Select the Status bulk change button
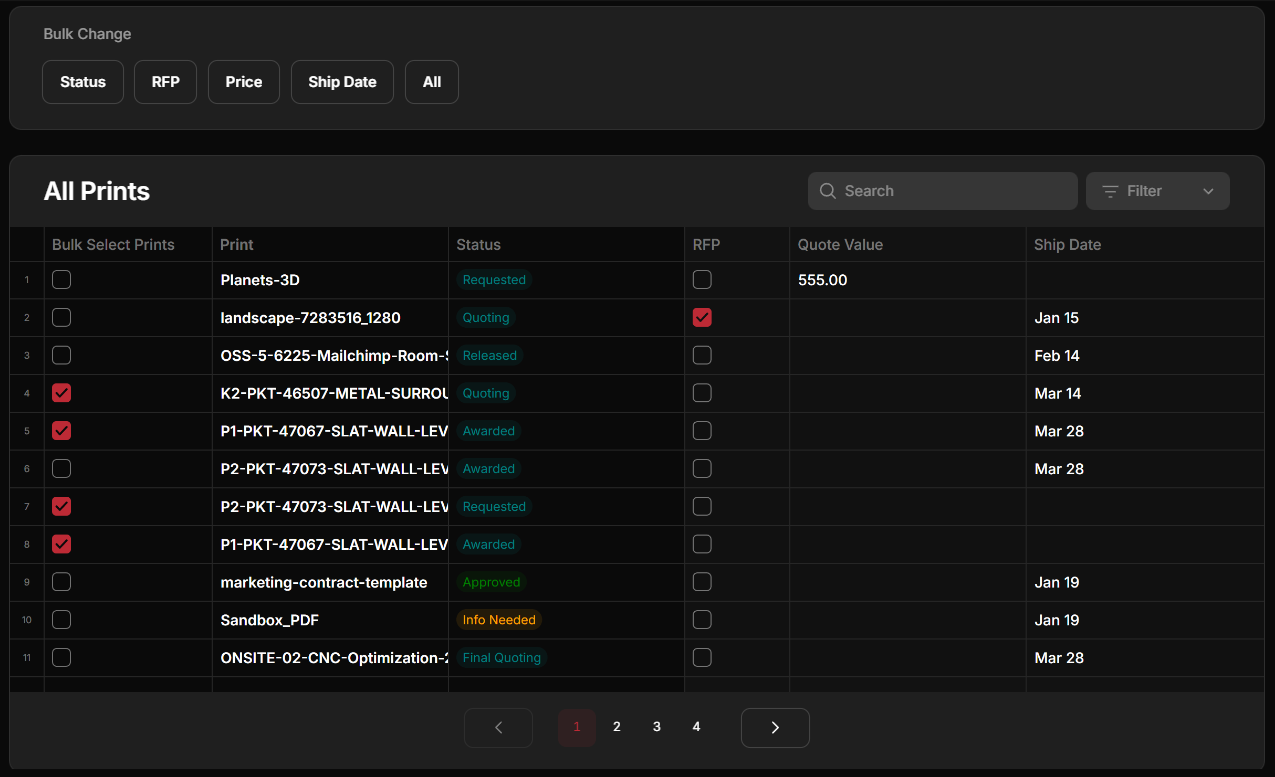The width and height of the screenshot is (1275, 777). click(x=82, y=81)
